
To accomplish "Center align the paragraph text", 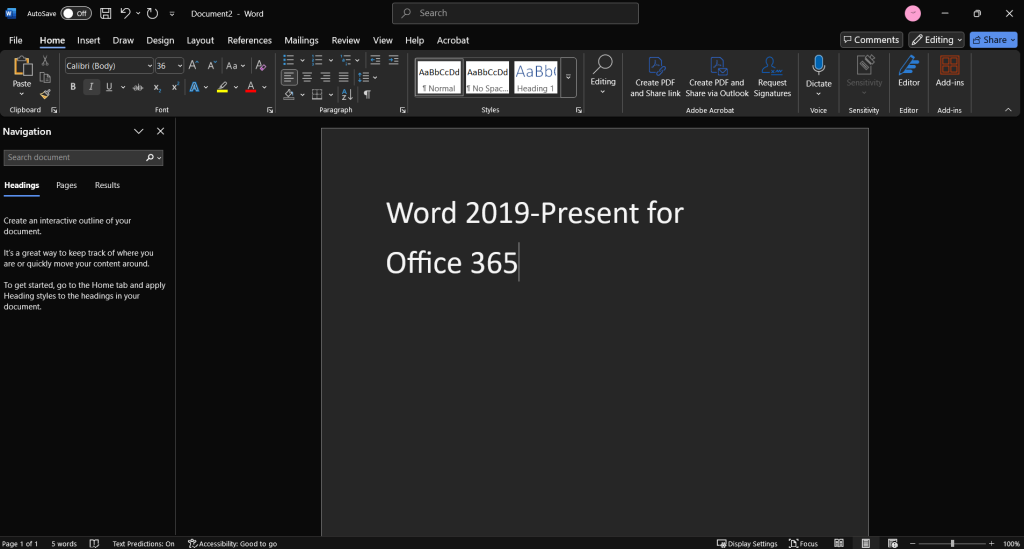I will click(x=307, y=77).
